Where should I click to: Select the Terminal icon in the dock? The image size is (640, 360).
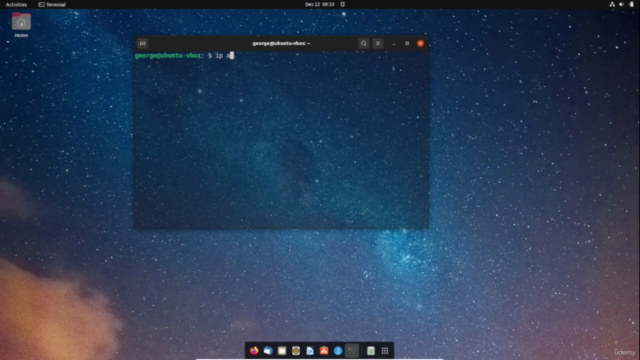[x=352, y=351]
